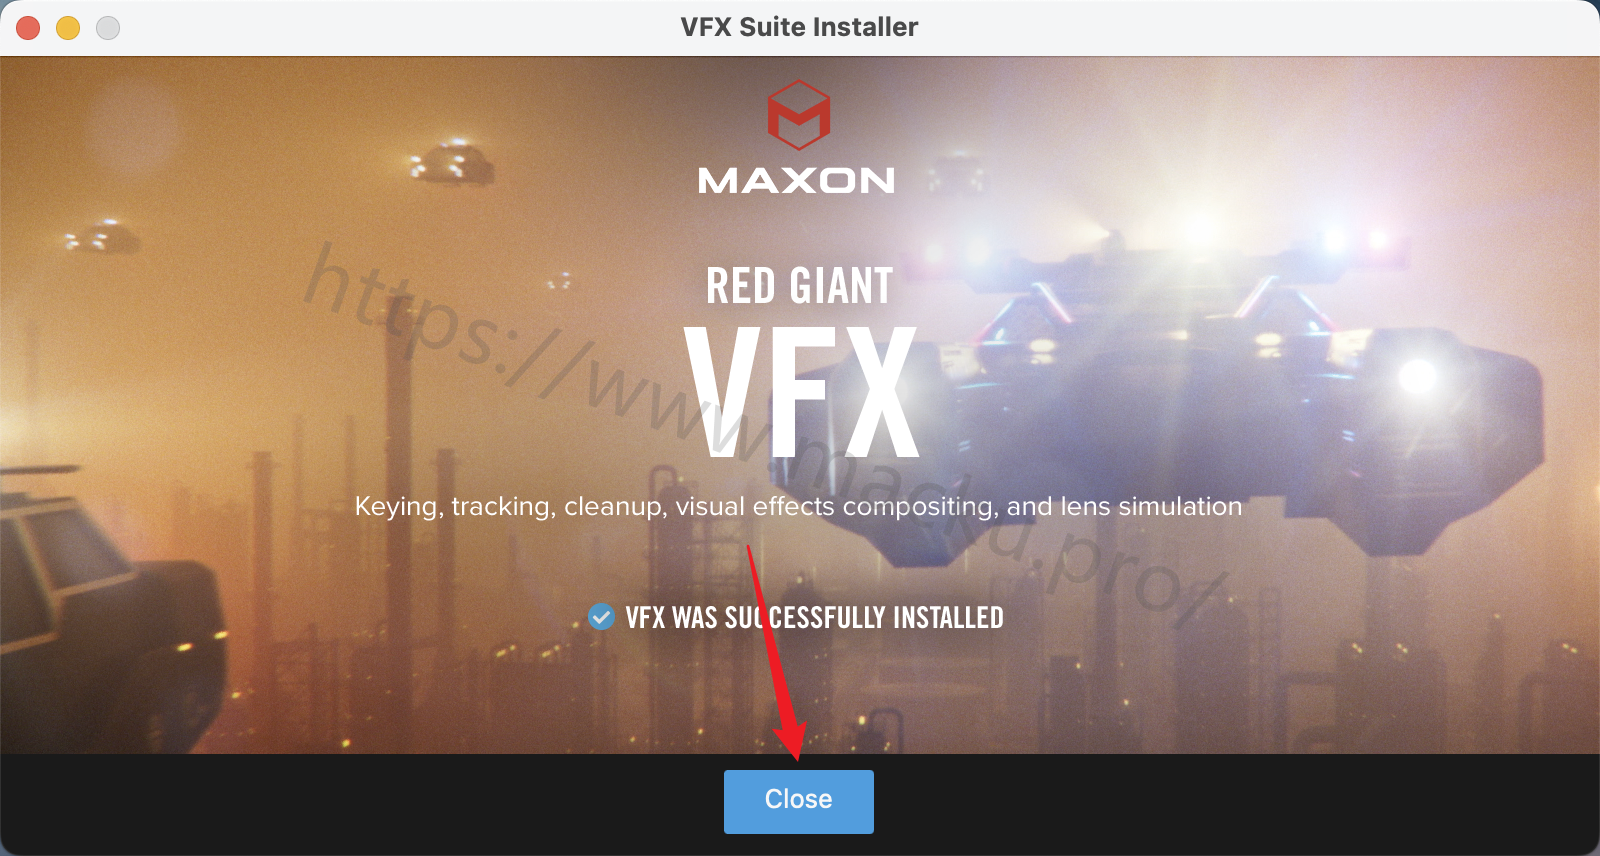1600x856 pixels.
Task: Click the red arrow annotation head
Action: [x=790, y=740]
